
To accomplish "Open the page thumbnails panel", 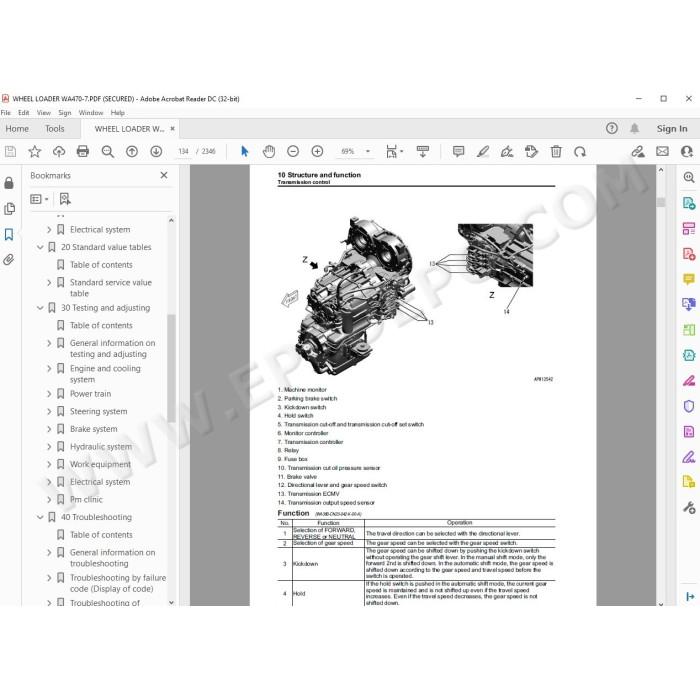I will tap(9, 209).
